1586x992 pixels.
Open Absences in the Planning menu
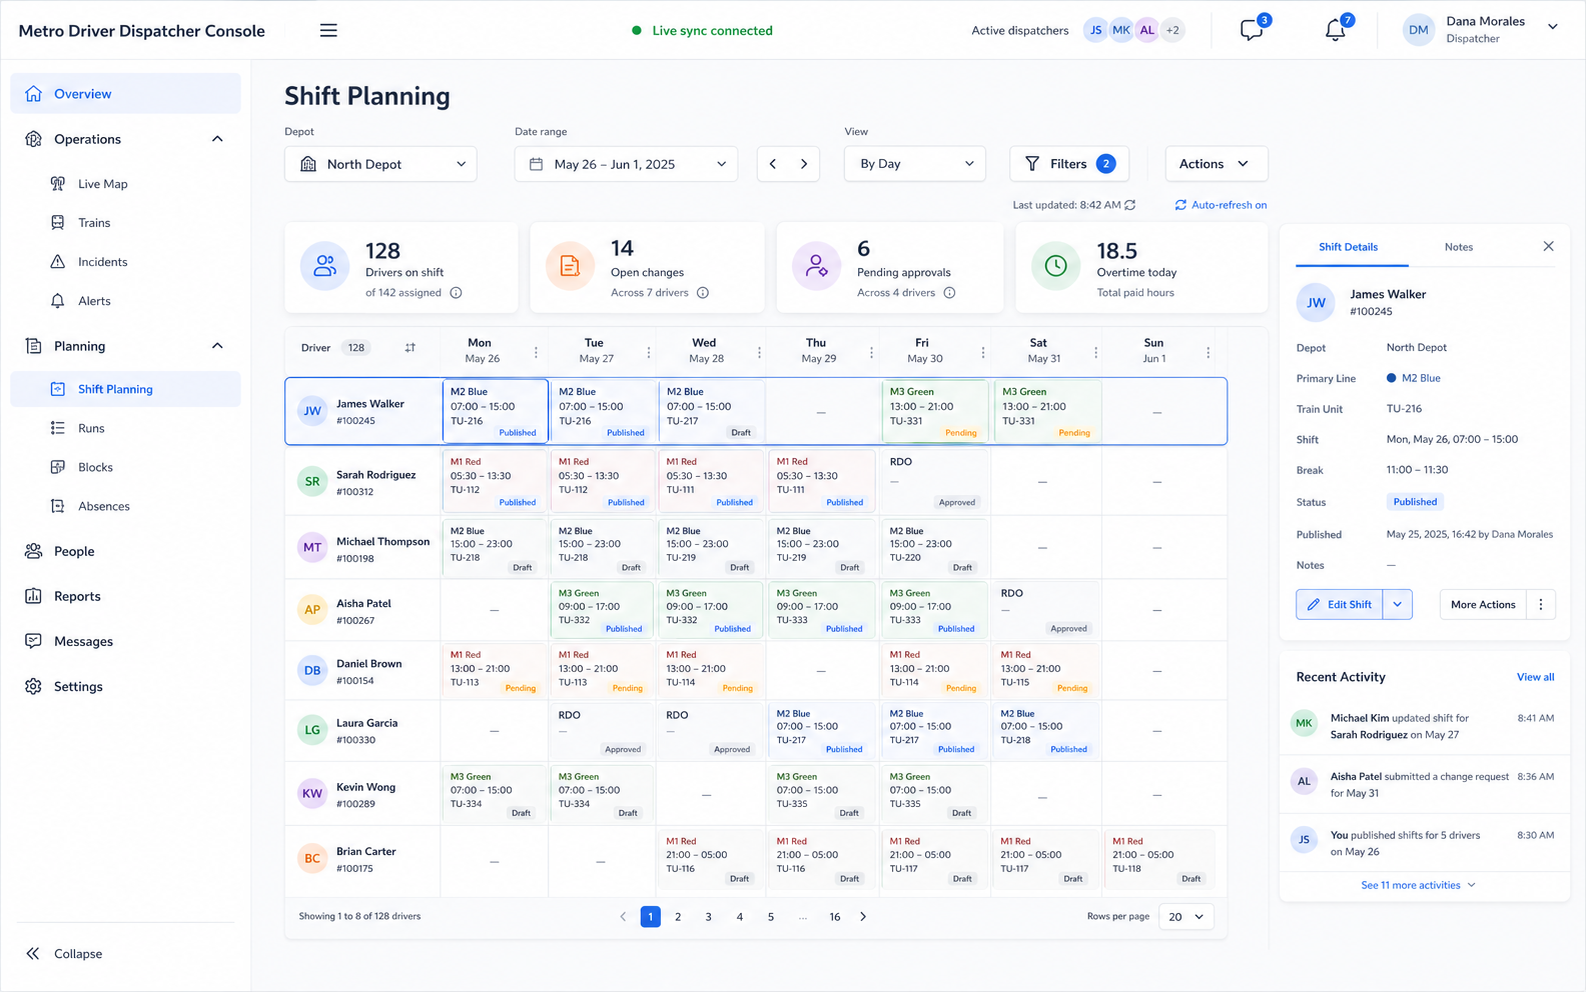coord(104,506)
